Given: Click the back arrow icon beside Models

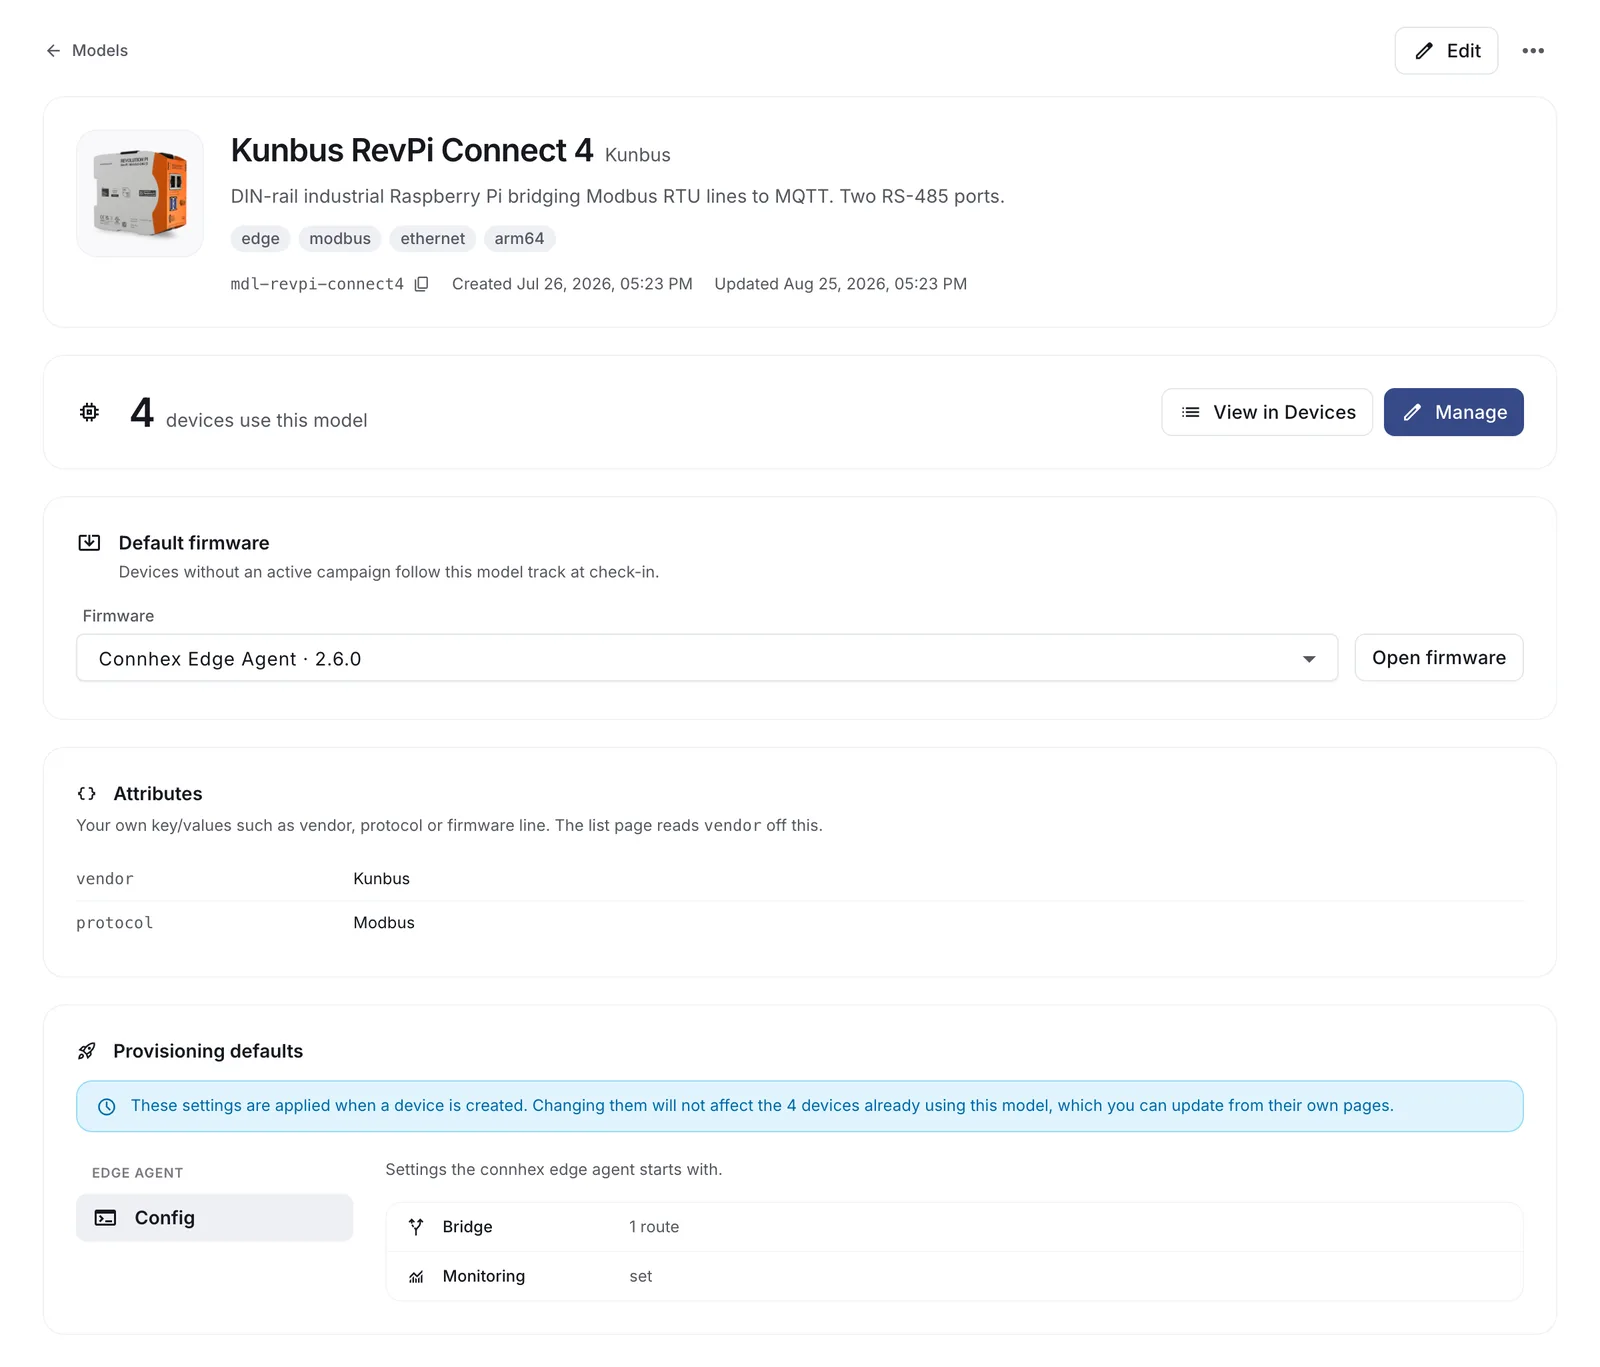Looking at the screenshot, I should [x=54, y=51].
